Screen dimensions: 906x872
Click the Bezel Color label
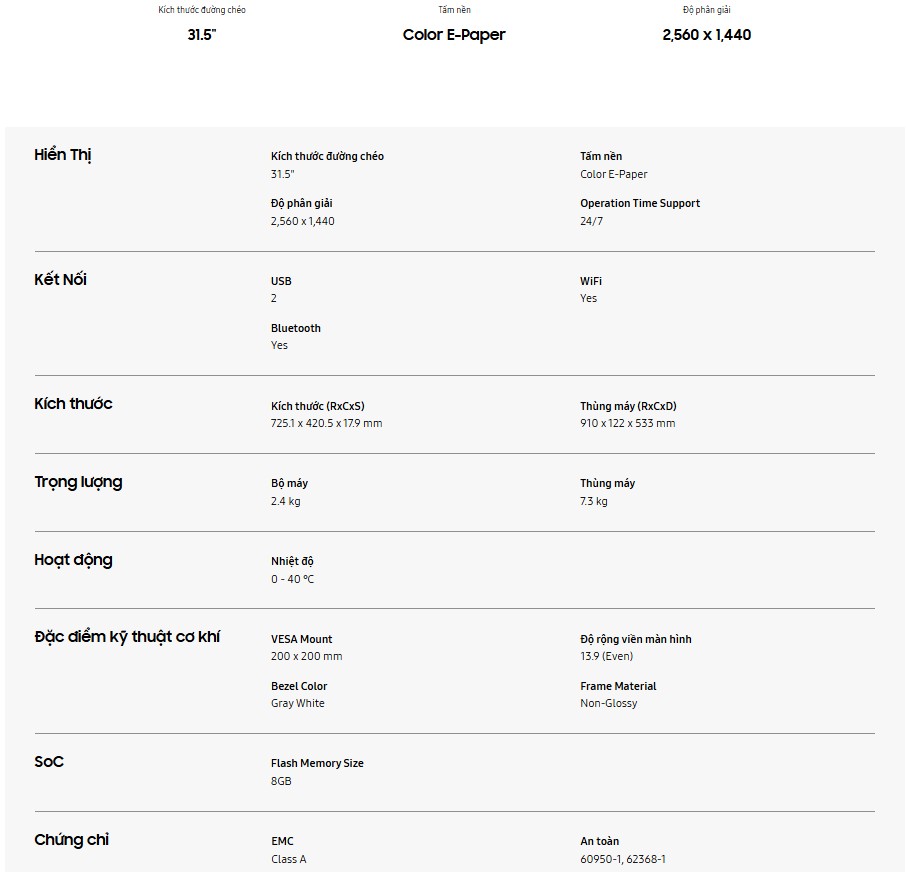click(299, 686)
